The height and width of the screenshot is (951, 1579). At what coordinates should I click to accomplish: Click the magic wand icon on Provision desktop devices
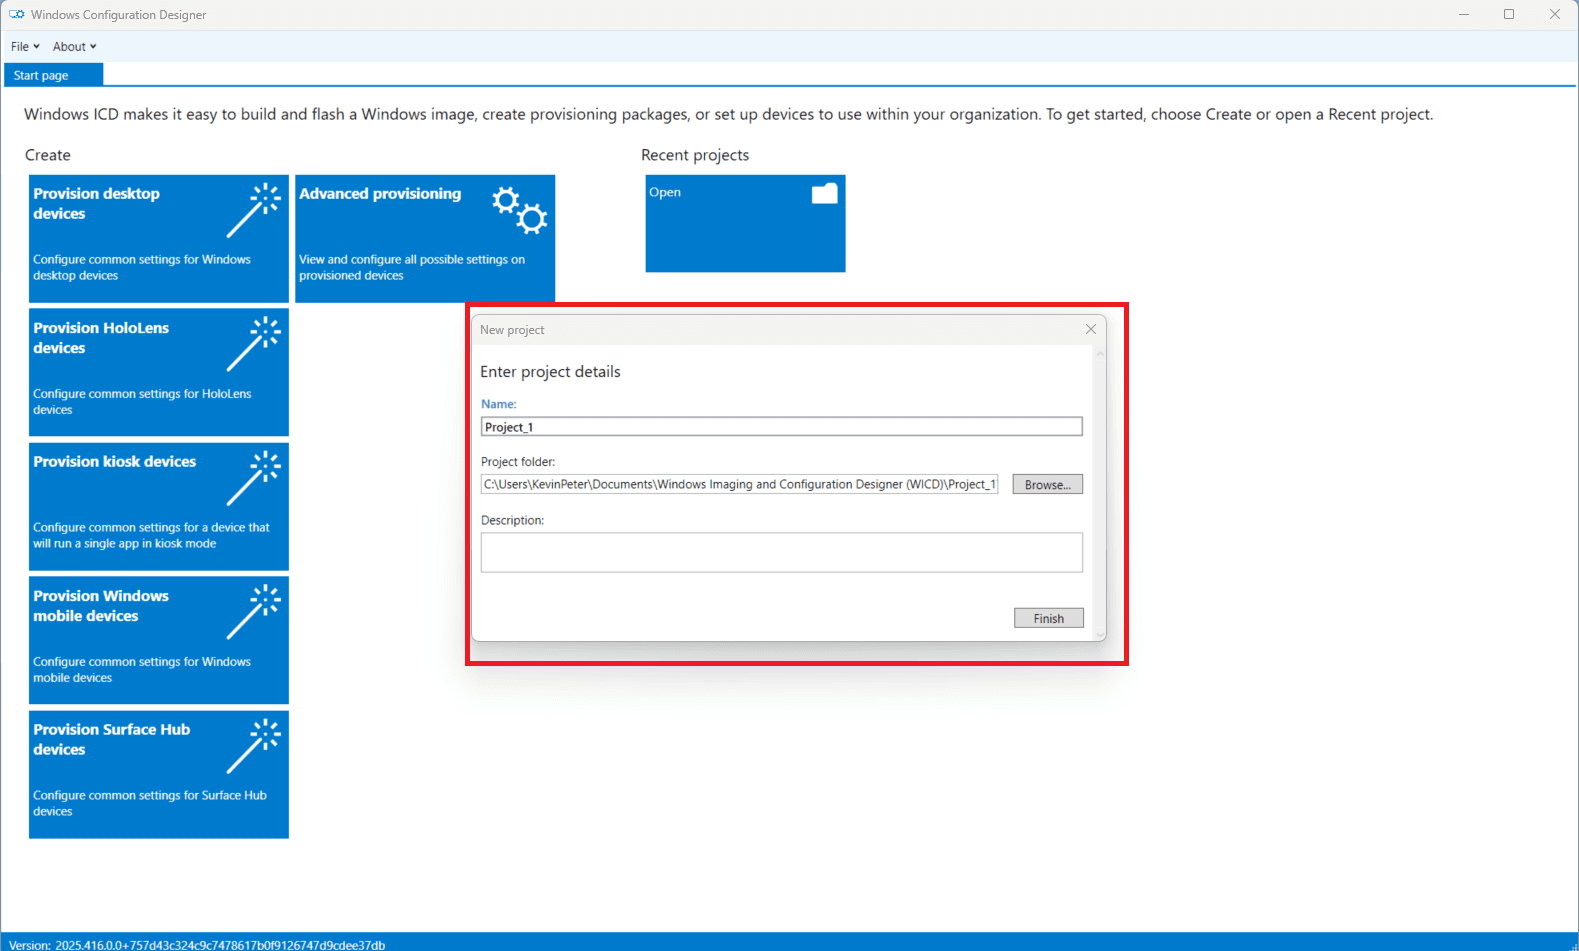(254, 210)
